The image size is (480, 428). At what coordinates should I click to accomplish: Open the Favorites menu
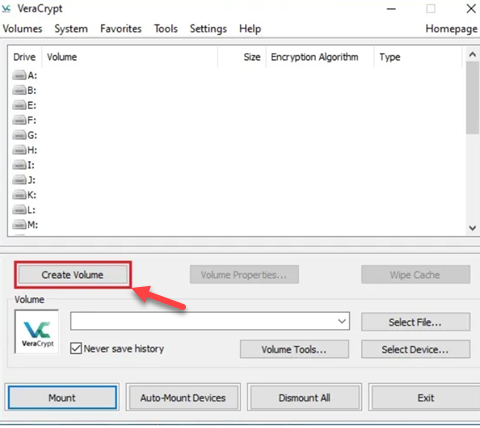tap(121, 29)
